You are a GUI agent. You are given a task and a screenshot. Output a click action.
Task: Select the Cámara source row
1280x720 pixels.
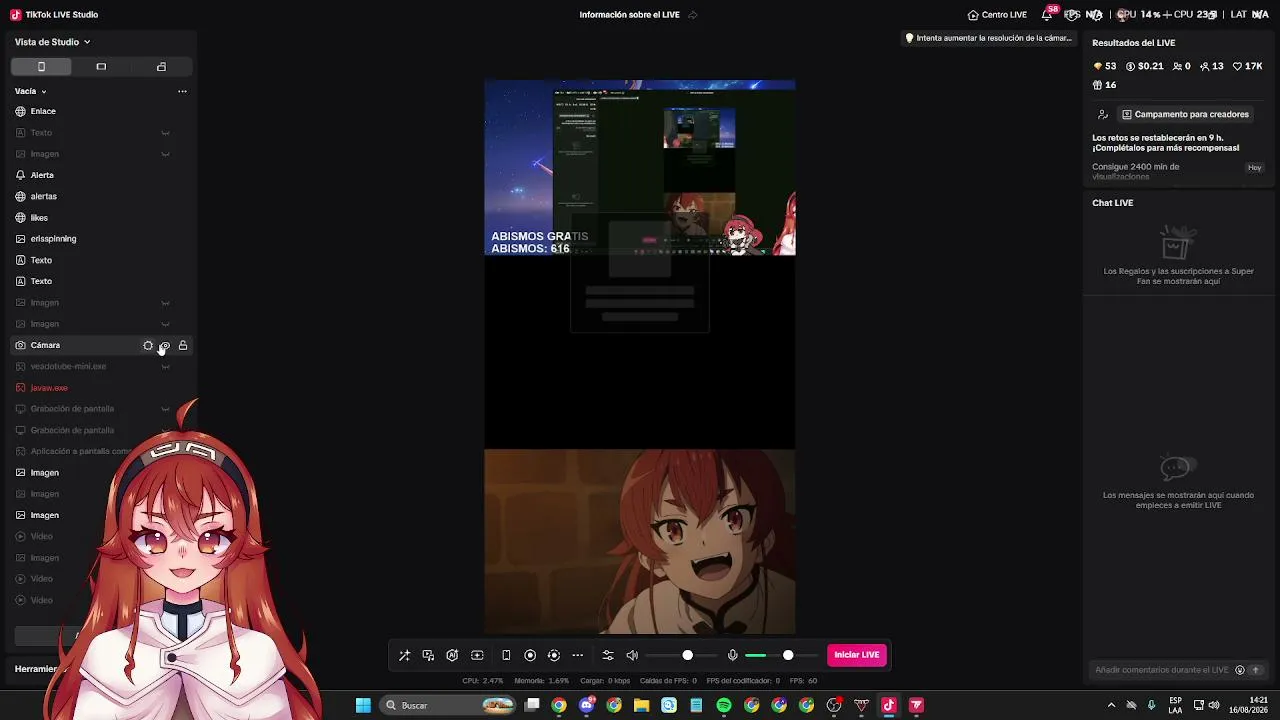[100, 345]
